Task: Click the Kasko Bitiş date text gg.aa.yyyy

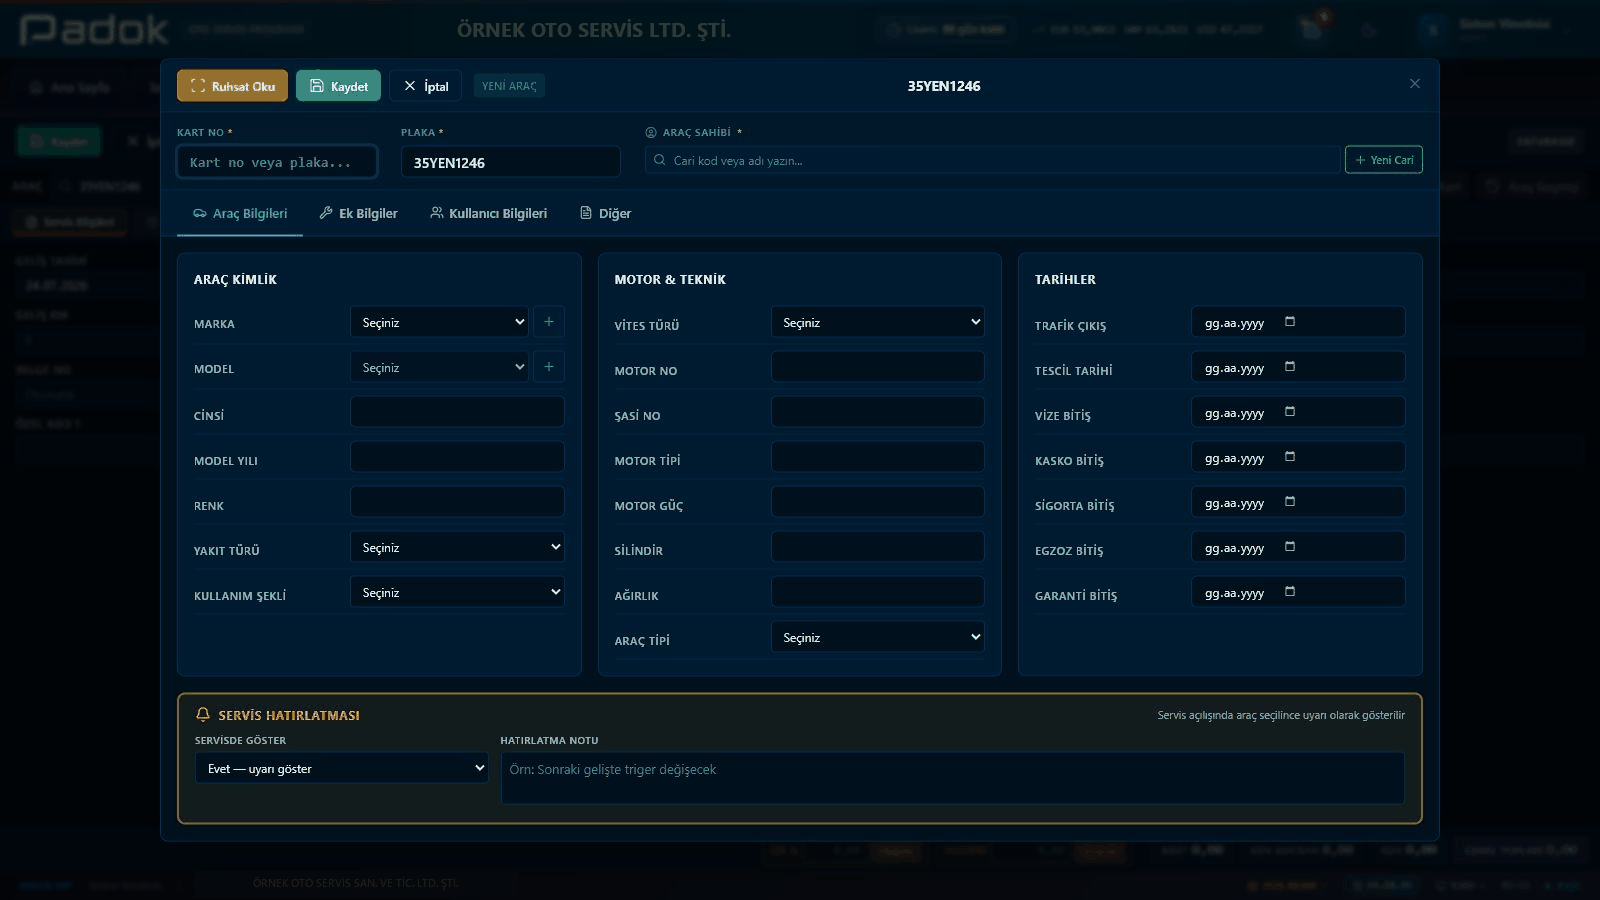Action: [x=1234, y=458]
